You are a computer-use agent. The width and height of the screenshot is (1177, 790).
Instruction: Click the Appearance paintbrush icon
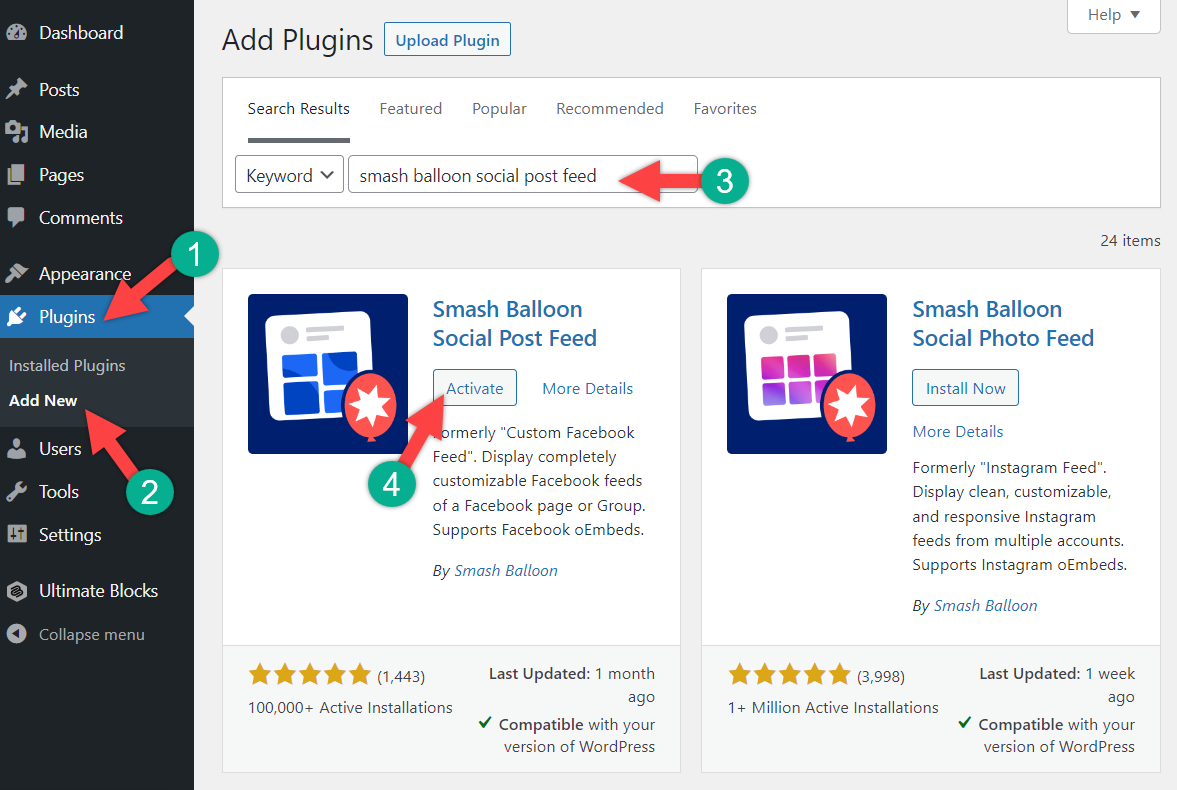pyautogui.click(x=17, y=274)
